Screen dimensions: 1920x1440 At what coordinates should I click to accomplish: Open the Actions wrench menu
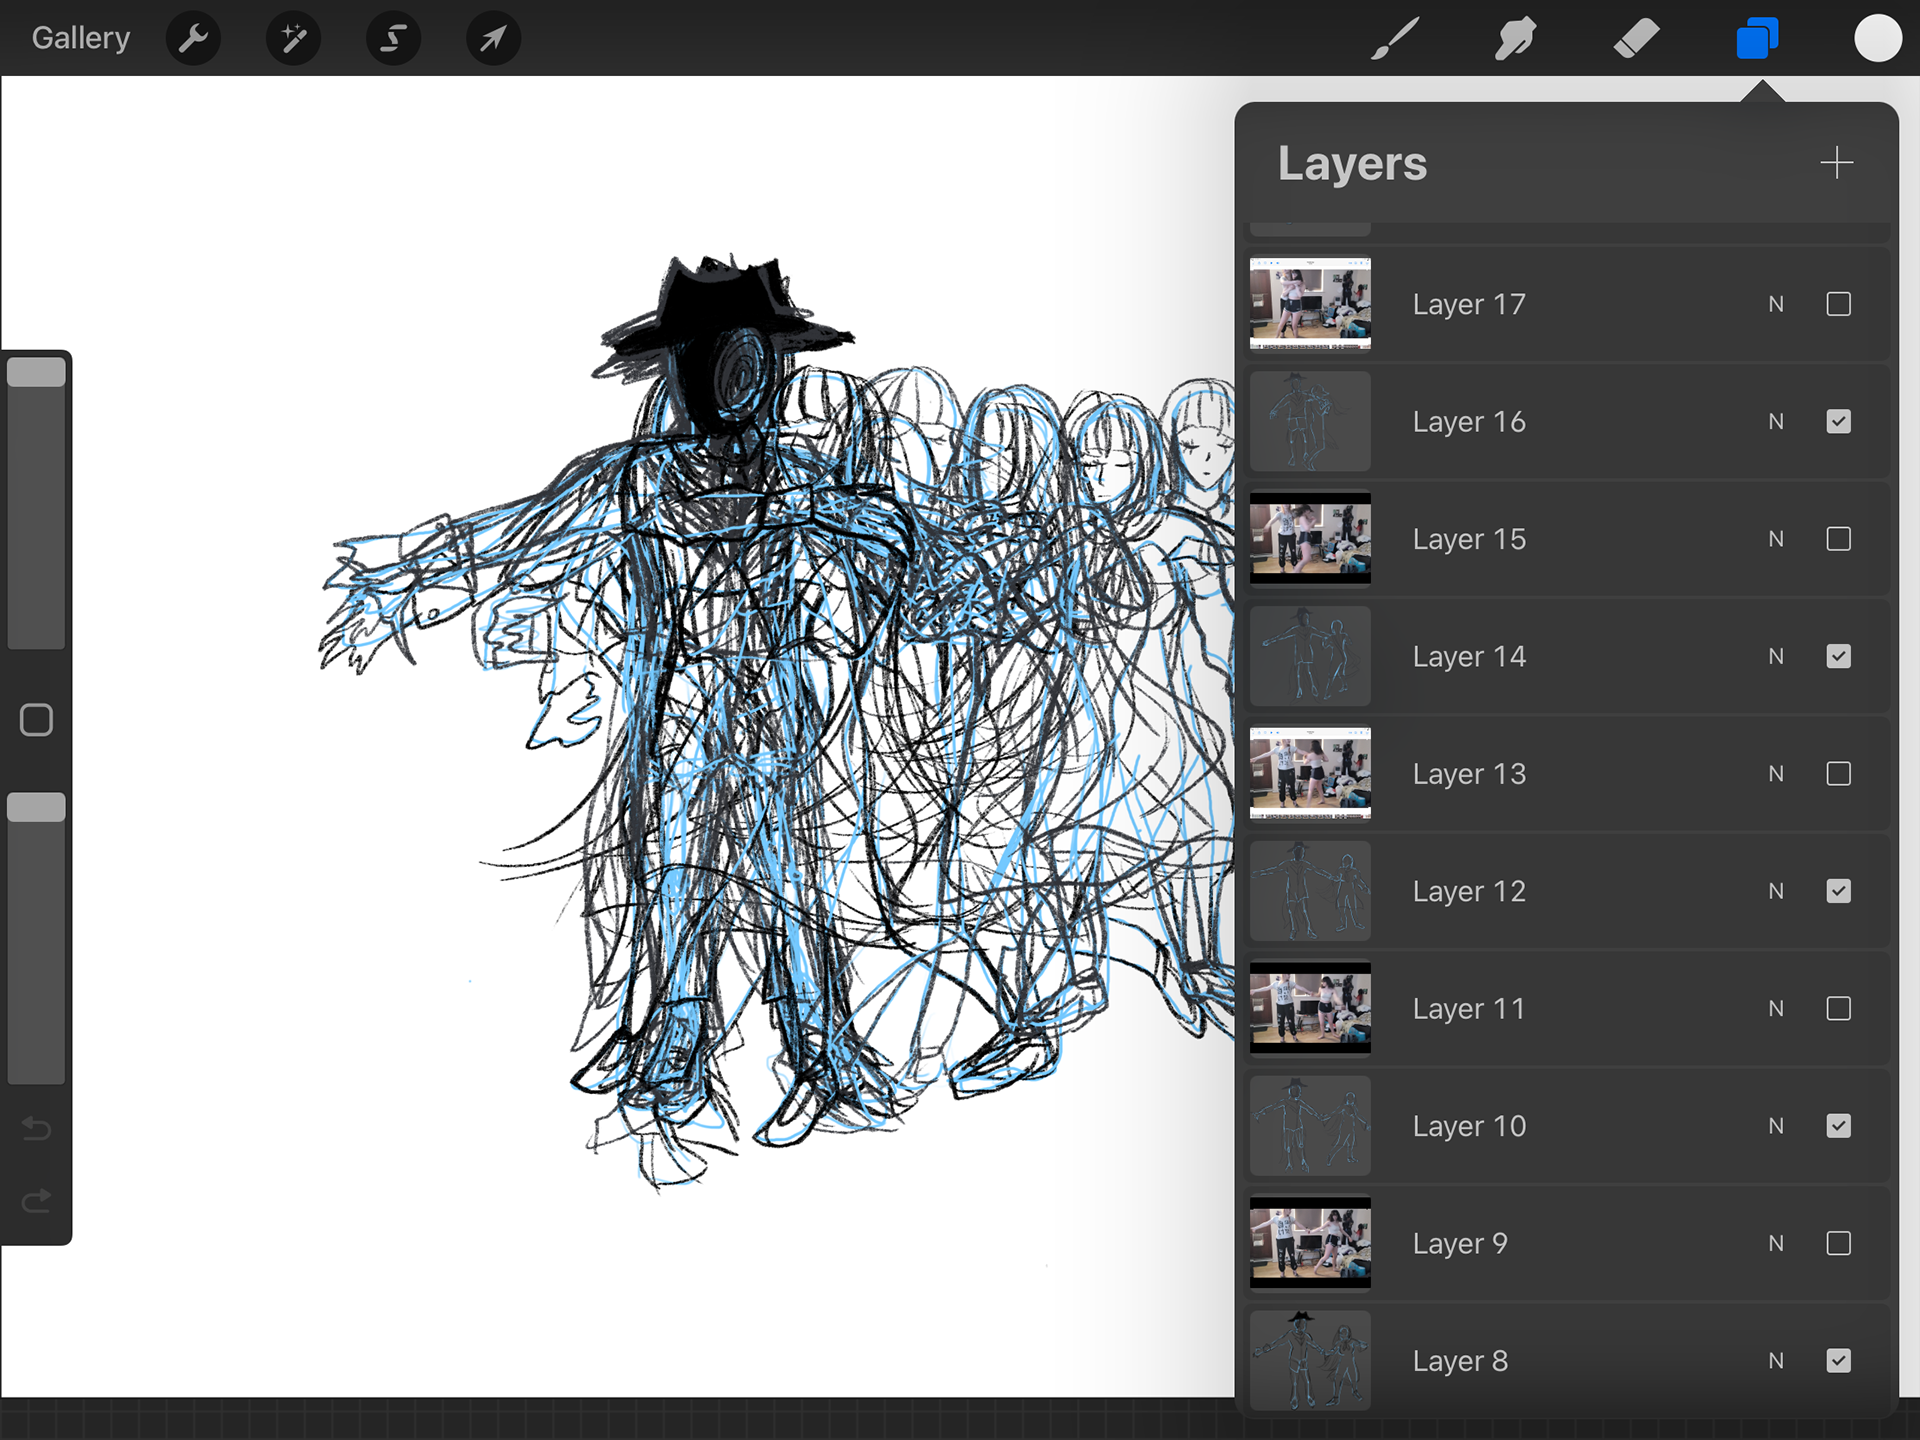[193, 39]
